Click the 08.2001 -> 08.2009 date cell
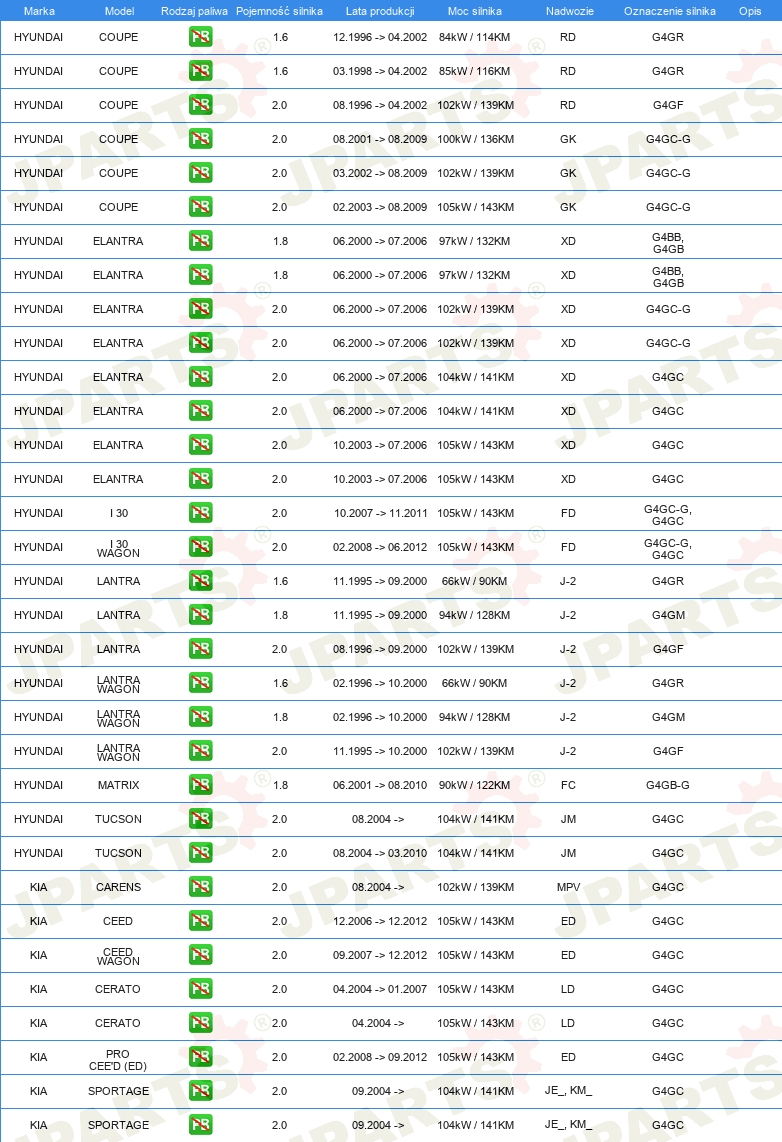Image resolution: width=782 pixels, height=1142 pixels. pyautogui.click(x=380, y=139)
